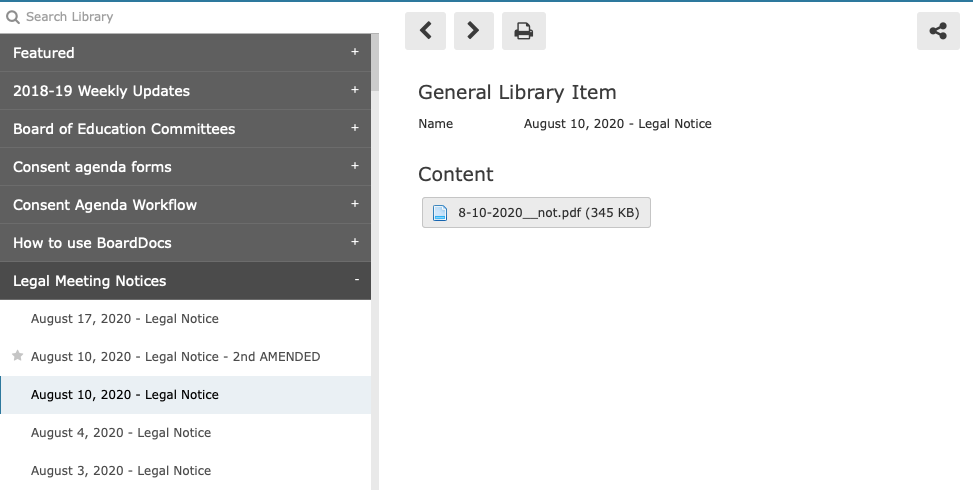Viewport: 973px width, 490px height.
Task: Select August 4, 2020 - Legal Notice
Action: (x=186, y=433)
